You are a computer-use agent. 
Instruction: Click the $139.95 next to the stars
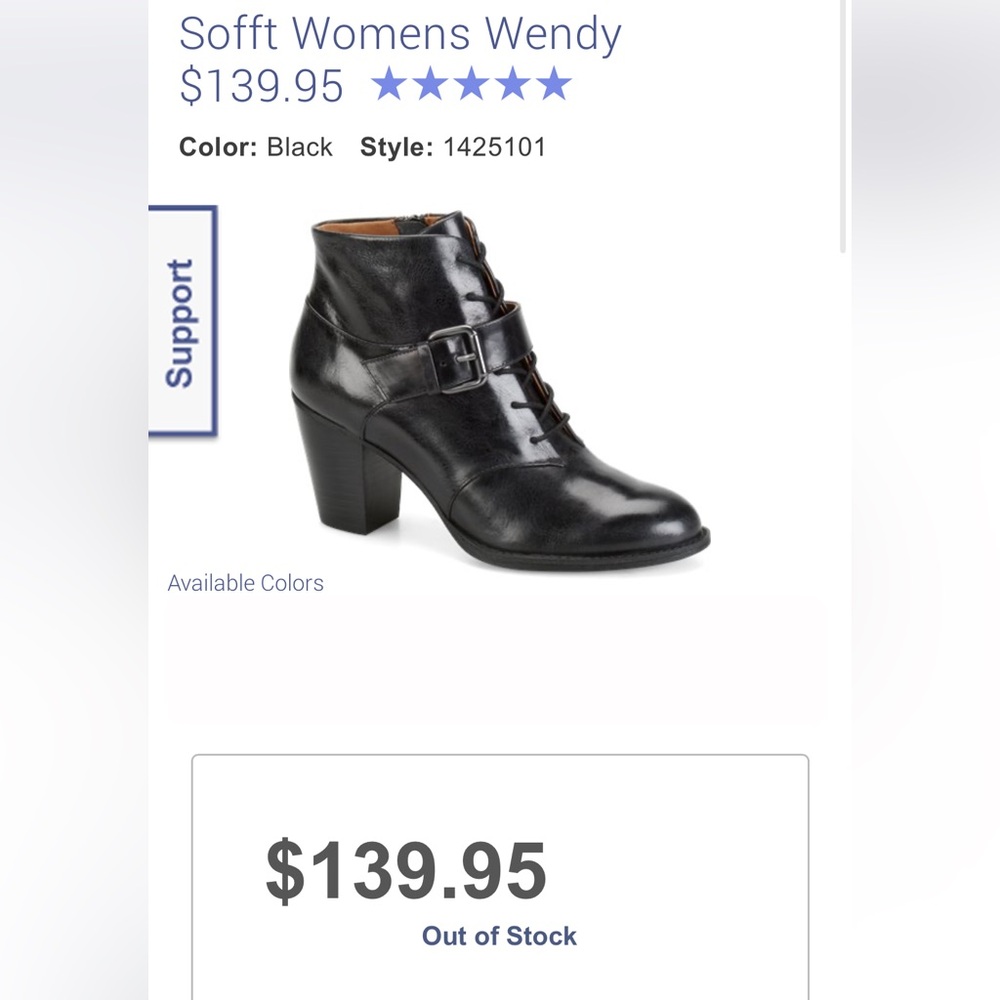tap(260, 85)
